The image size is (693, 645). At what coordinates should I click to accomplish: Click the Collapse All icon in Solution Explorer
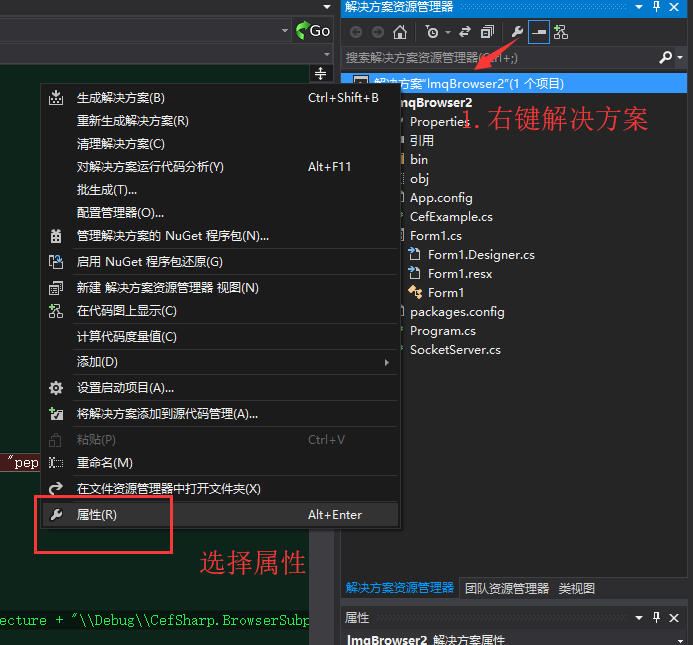tap(487, 32)
